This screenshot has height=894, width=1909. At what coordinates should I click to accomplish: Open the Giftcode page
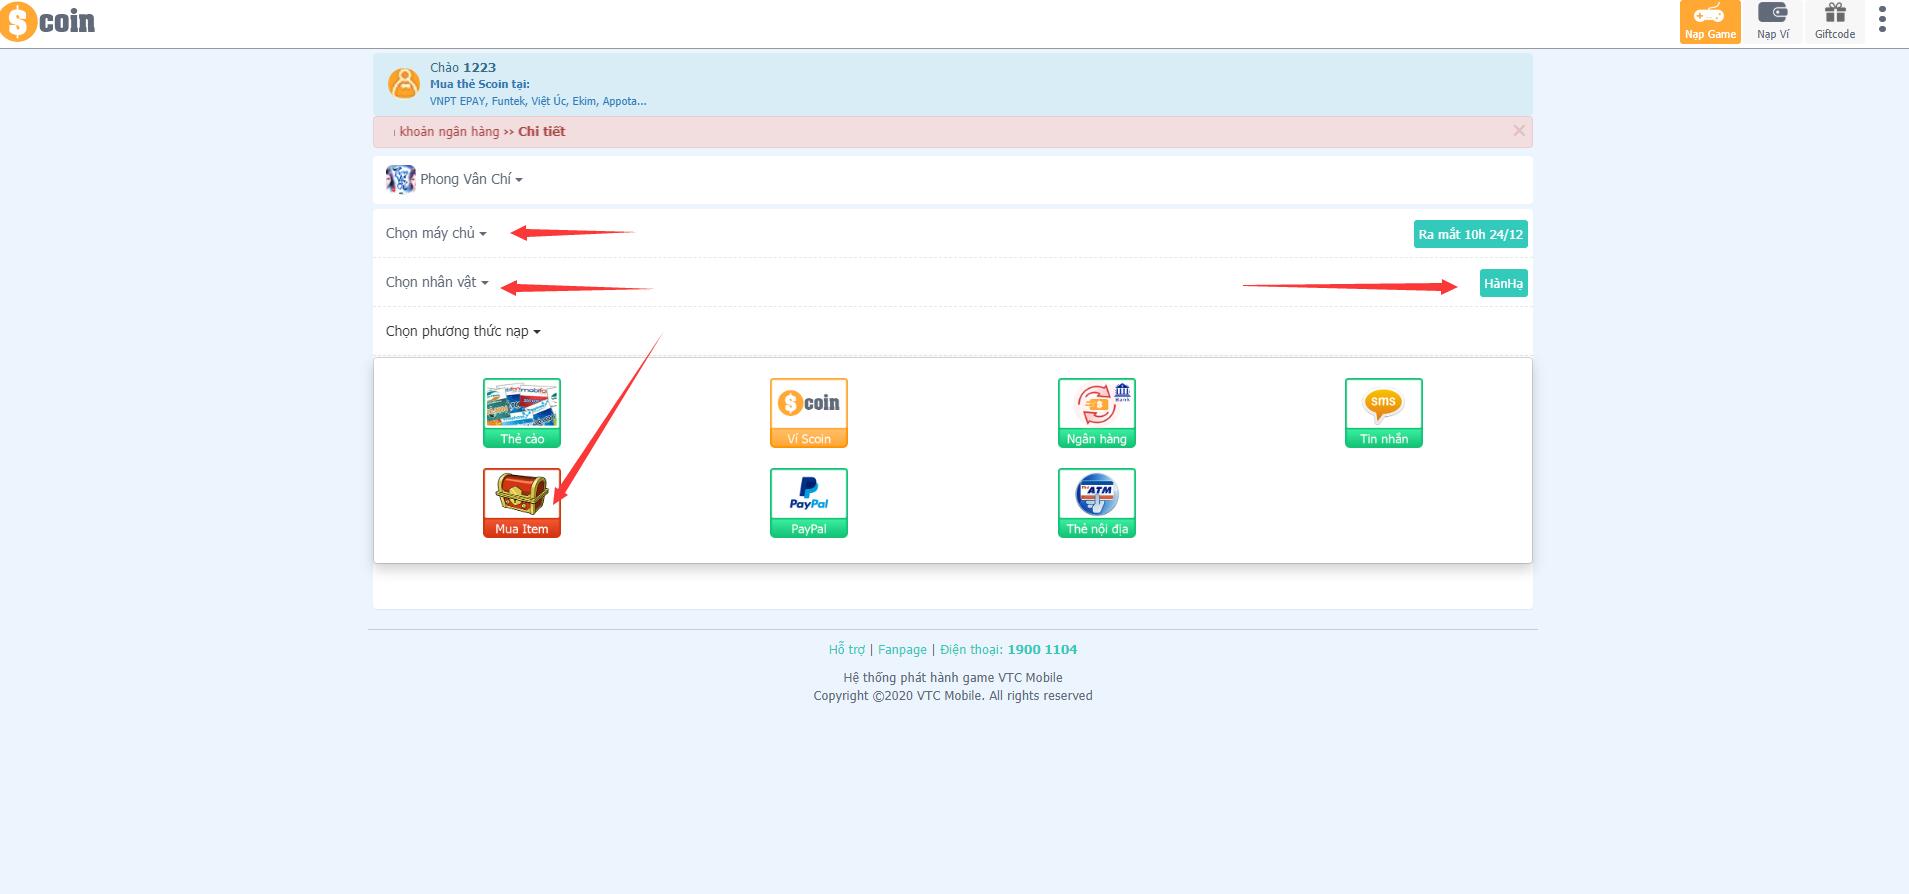point(1834,22)
